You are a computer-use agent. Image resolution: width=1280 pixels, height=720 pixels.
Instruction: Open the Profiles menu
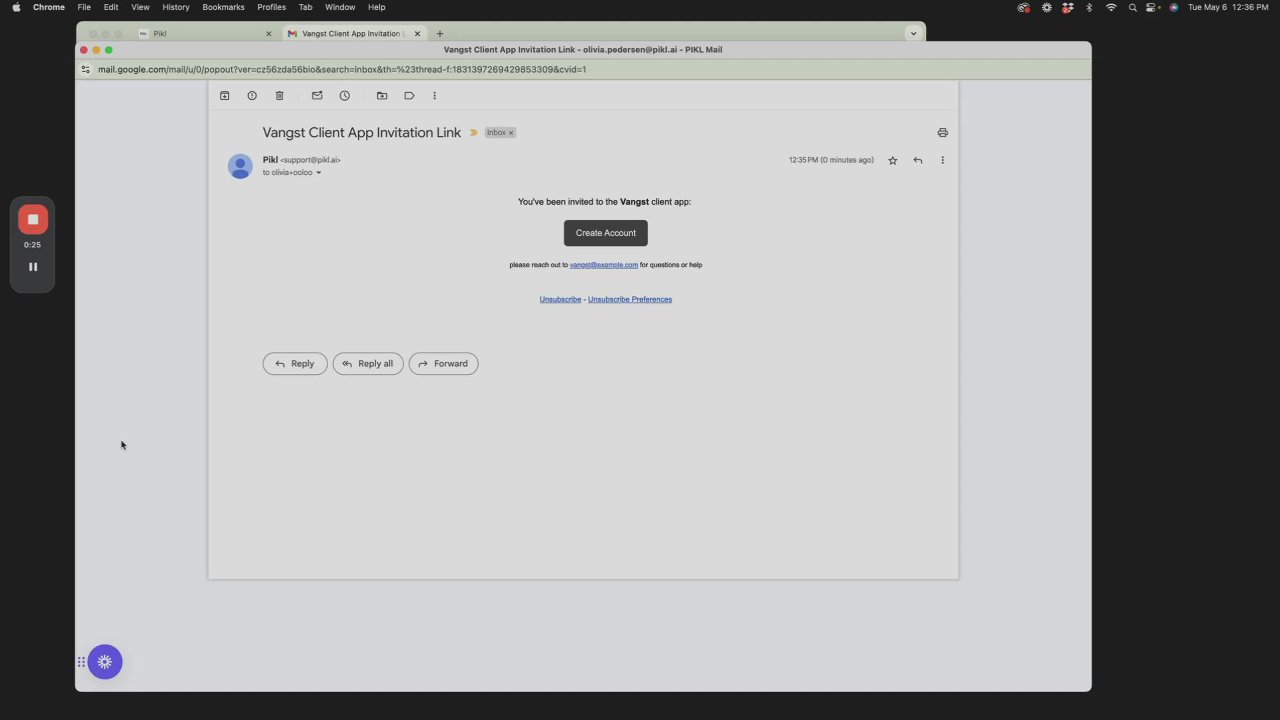point(271,7)
